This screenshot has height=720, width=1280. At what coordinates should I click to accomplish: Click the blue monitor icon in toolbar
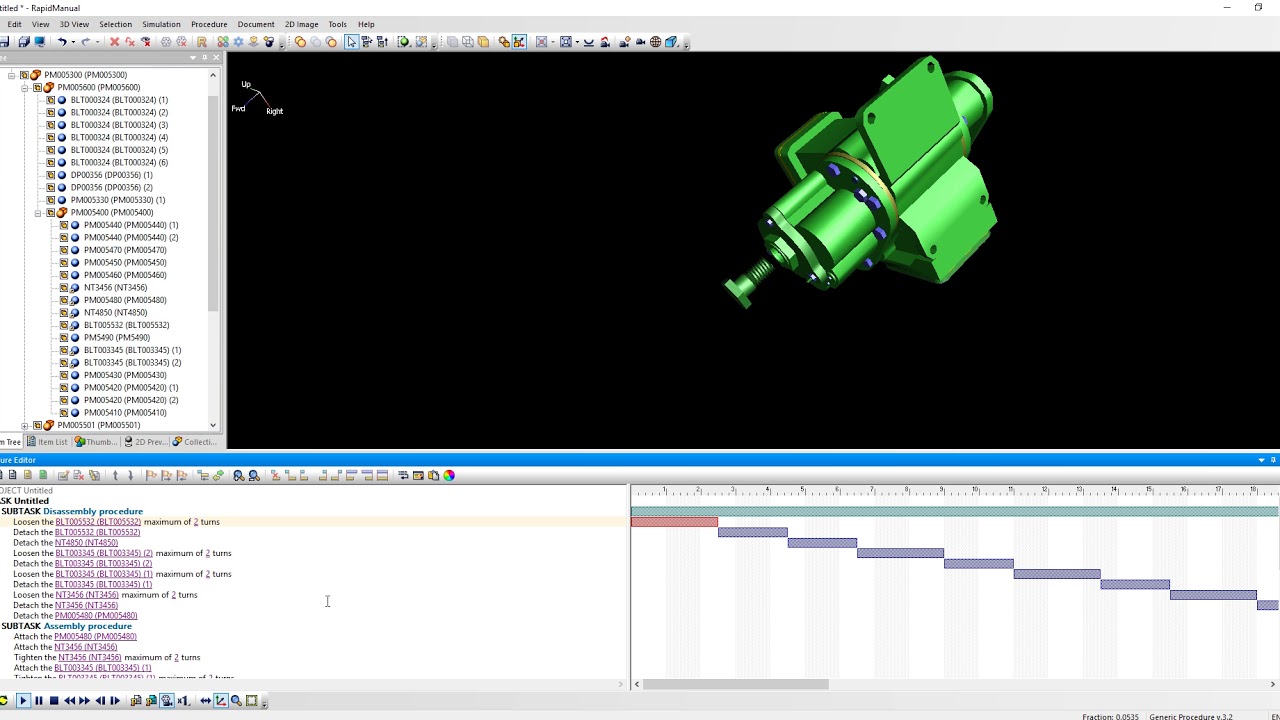click(40, 42)
